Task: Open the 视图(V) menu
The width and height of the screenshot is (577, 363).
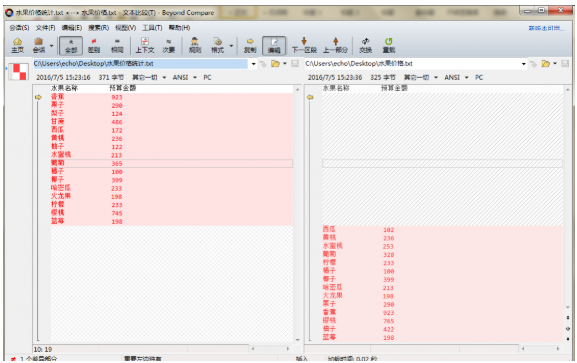Action: pos(125,28)
